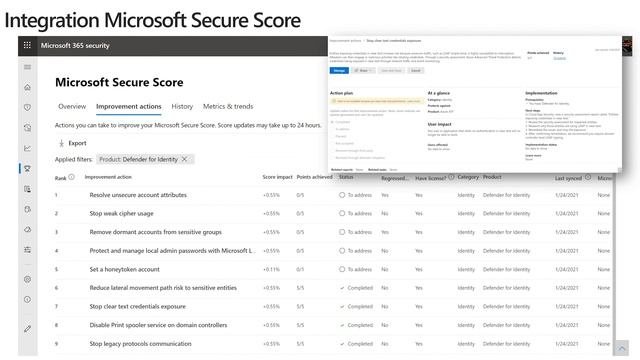This screenshot has height=360, width=640.
Task: Sort by the Improvement action column header
Action: pos(108,177)
